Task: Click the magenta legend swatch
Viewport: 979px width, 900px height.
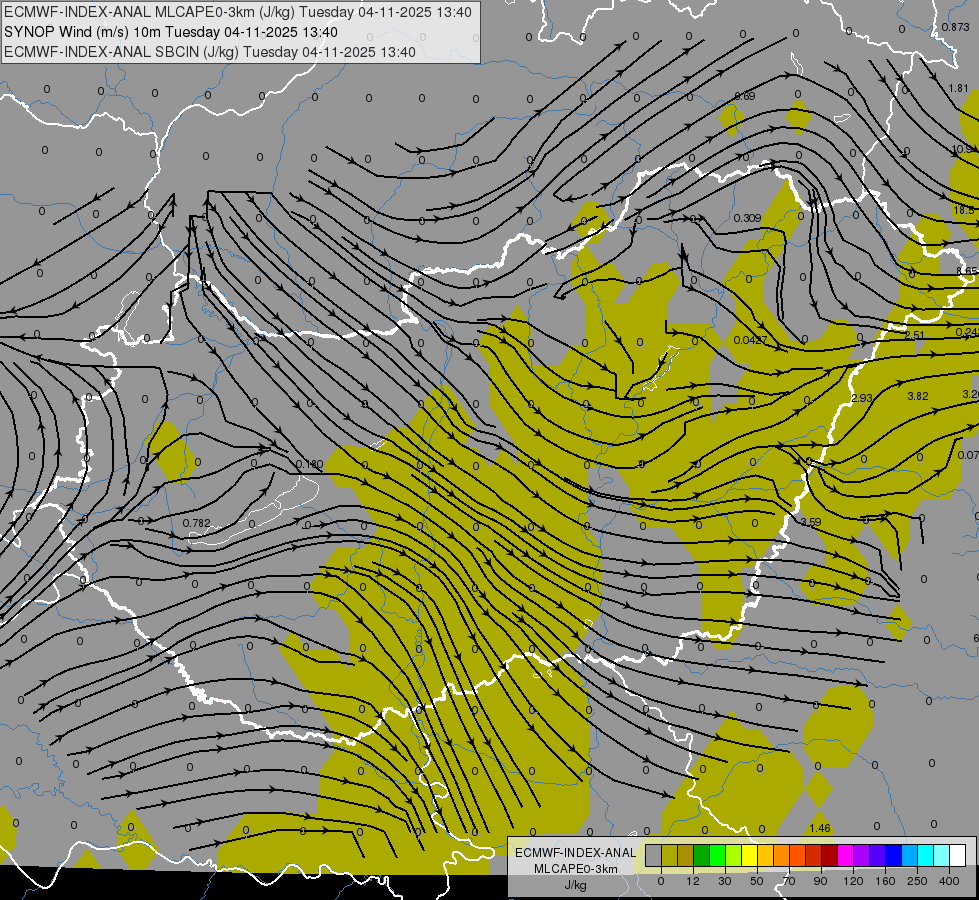Action: click(845, 855)
